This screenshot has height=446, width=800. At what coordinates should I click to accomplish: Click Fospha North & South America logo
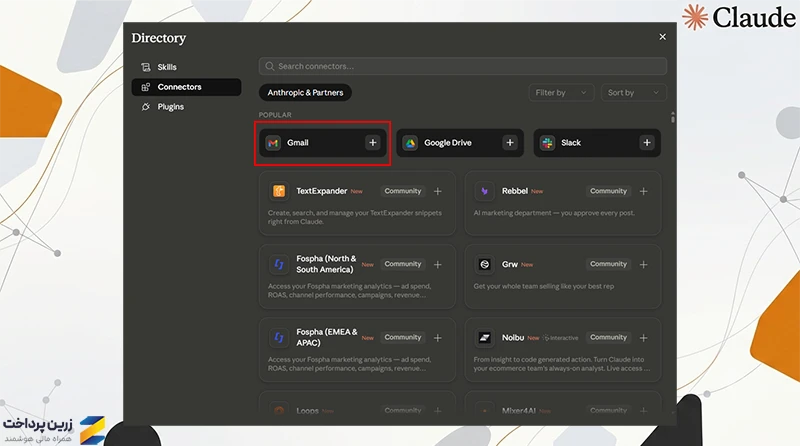point(279,264)
